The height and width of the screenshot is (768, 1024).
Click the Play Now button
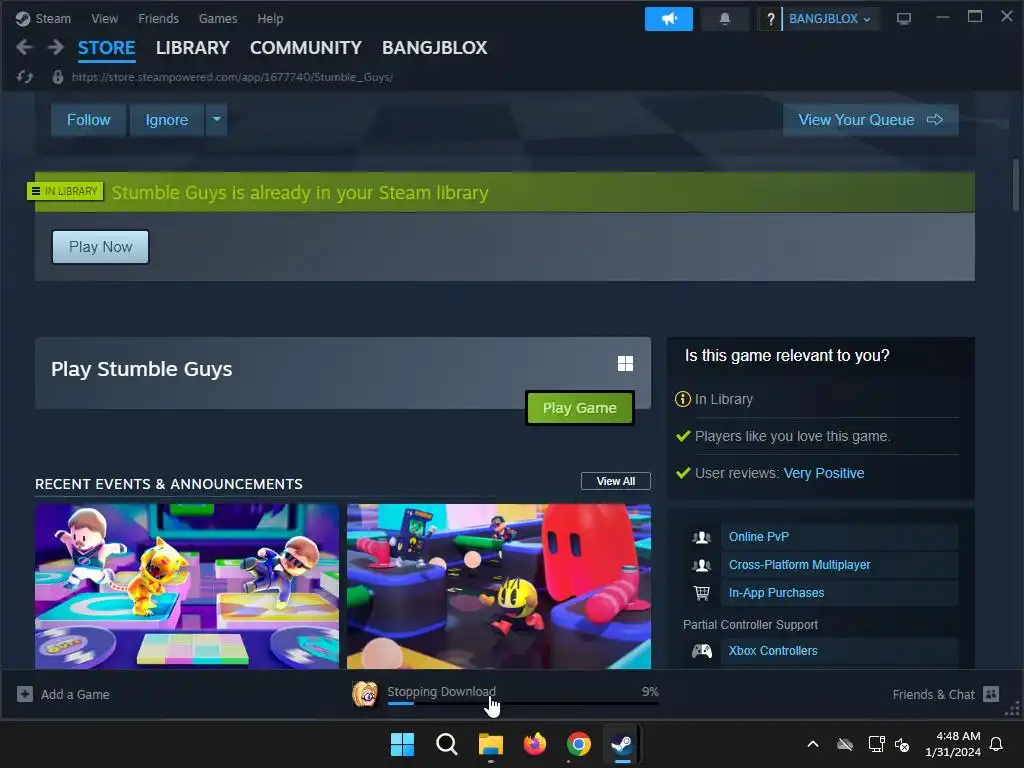coord(101,247)
